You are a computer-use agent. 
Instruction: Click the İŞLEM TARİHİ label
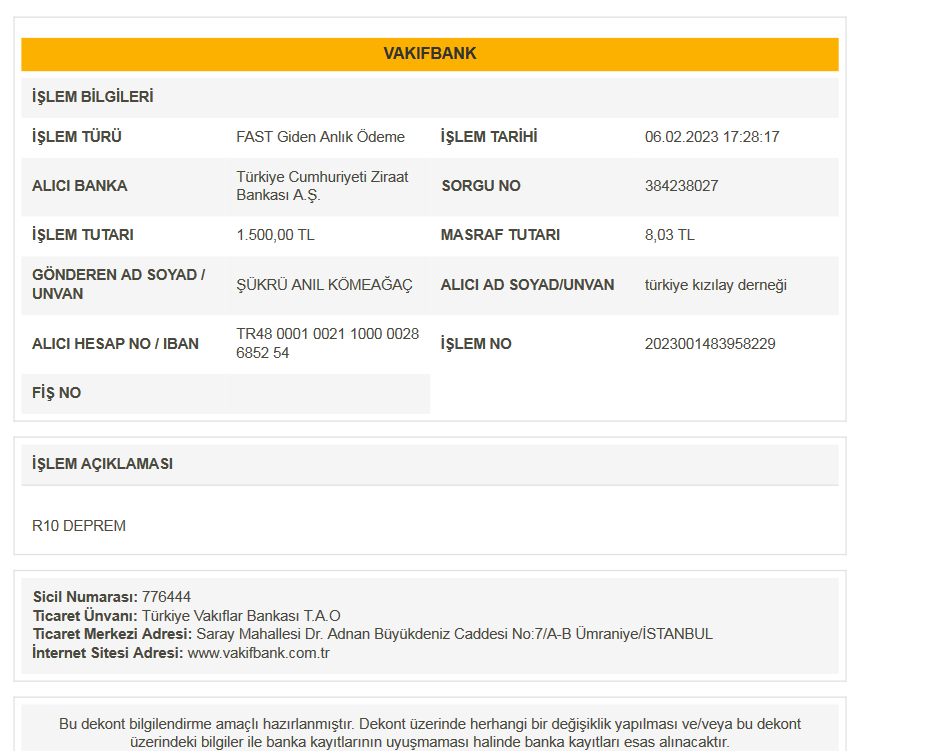pos(489,137)
